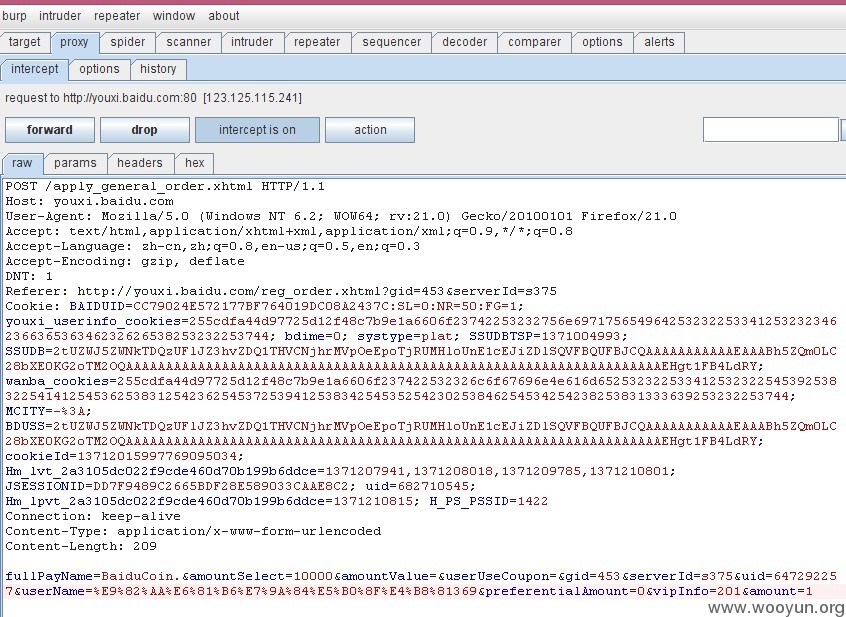Click the POST /apply_general_order.xhtml request line

[165, 187]
